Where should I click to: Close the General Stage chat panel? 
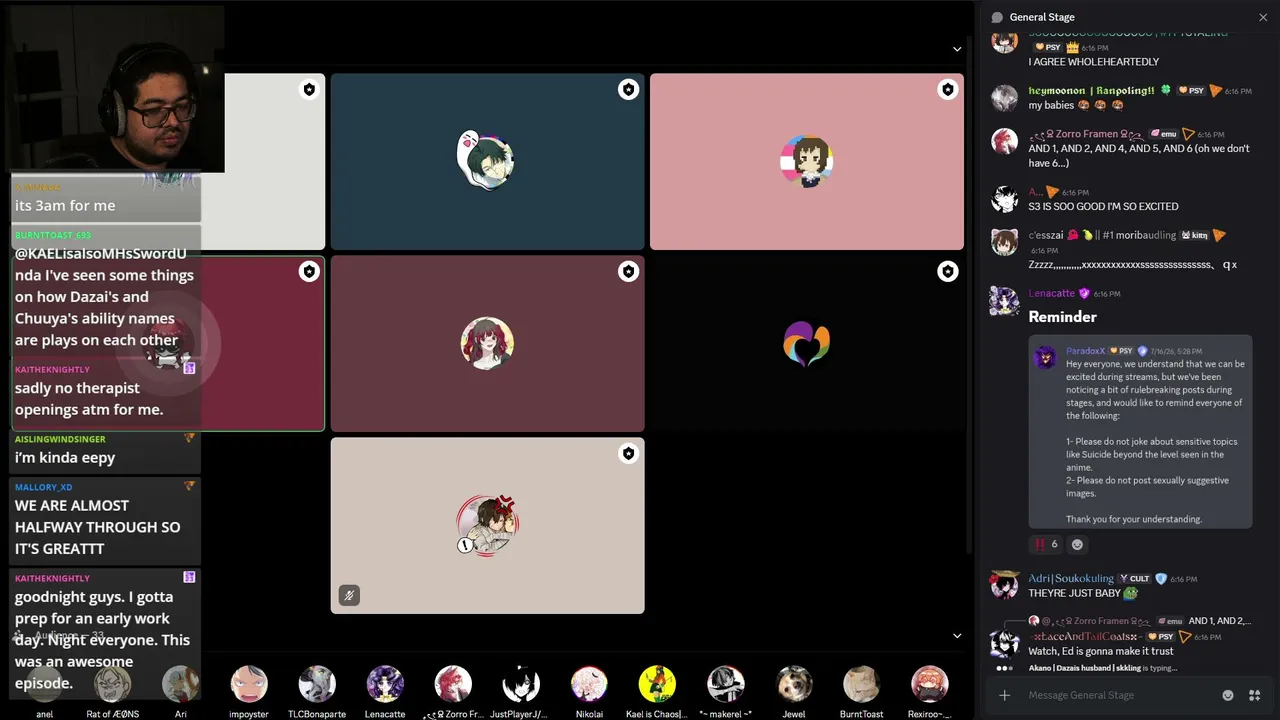click(x=1263, y=17)
